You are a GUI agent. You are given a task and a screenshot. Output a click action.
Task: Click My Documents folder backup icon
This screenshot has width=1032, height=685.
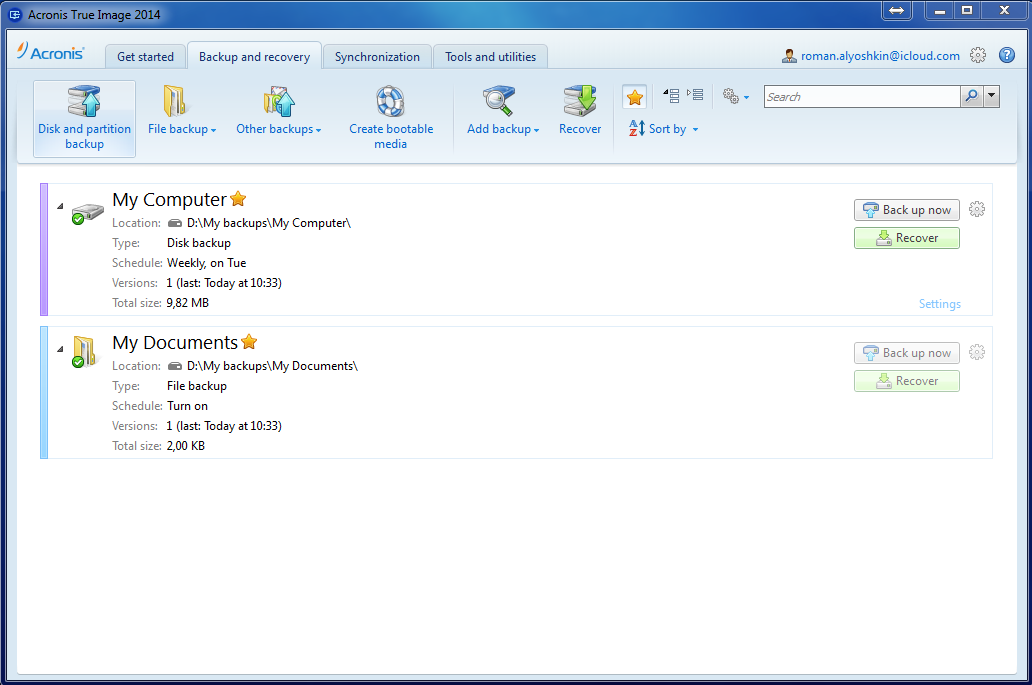(84, 351)
